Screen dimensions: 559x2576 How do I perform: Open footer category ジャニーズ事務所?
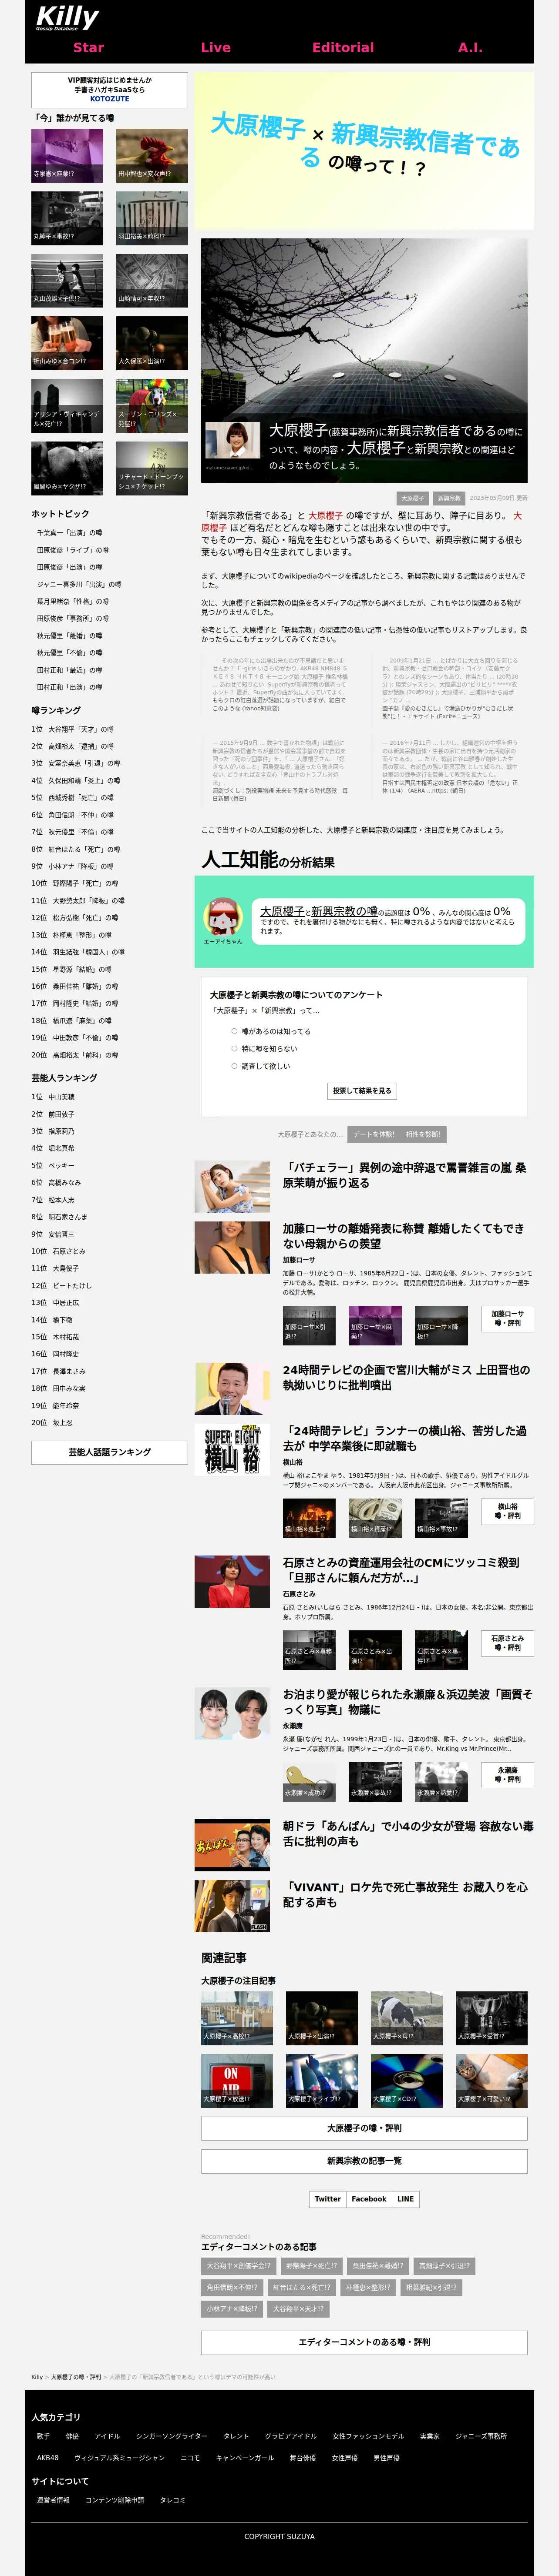pyautogui.click(x=481, y=2436)
